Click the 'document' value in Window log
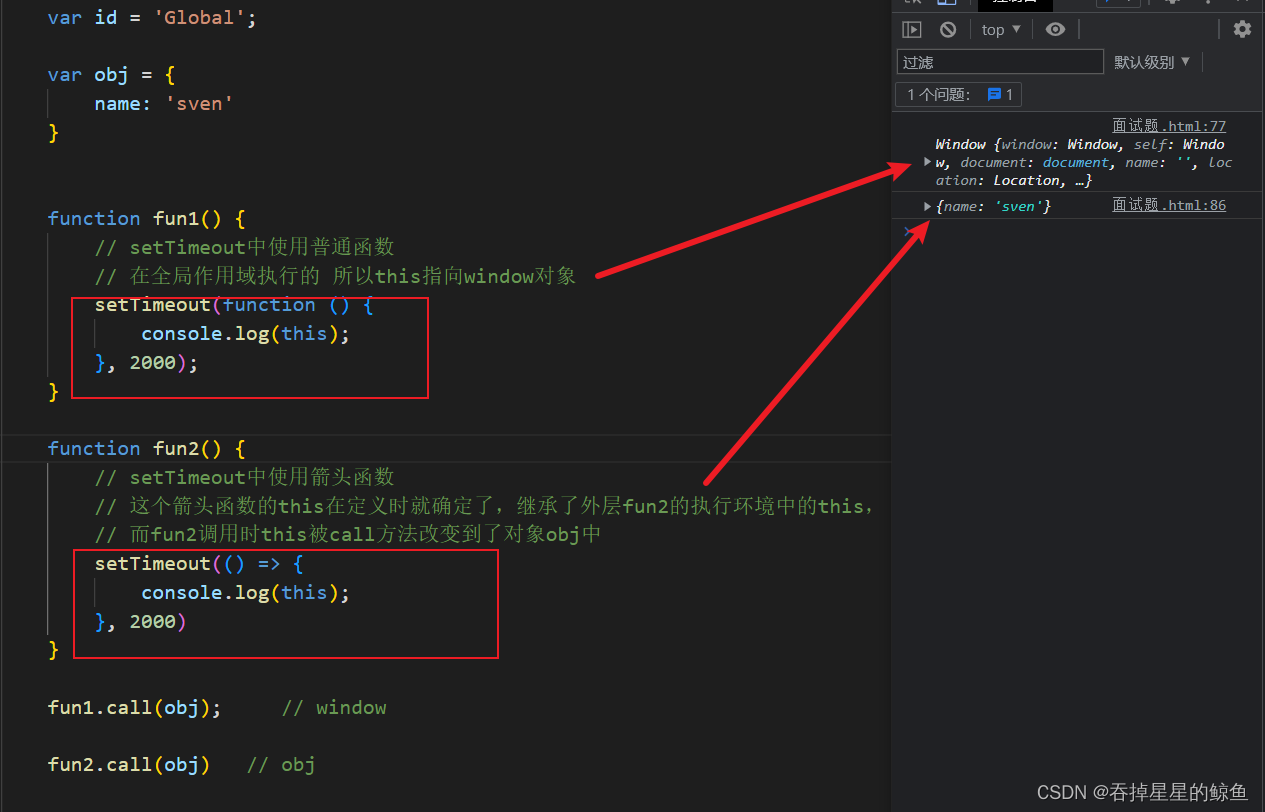Image resolution: width=1265 pixels, height=812 pixels. pos(1076,162)
